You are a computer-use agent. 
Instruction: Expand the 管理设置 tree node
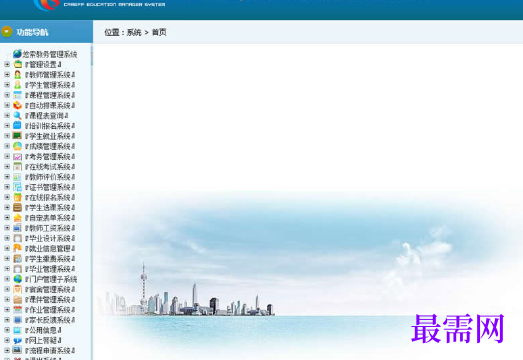tap(7, 64)
